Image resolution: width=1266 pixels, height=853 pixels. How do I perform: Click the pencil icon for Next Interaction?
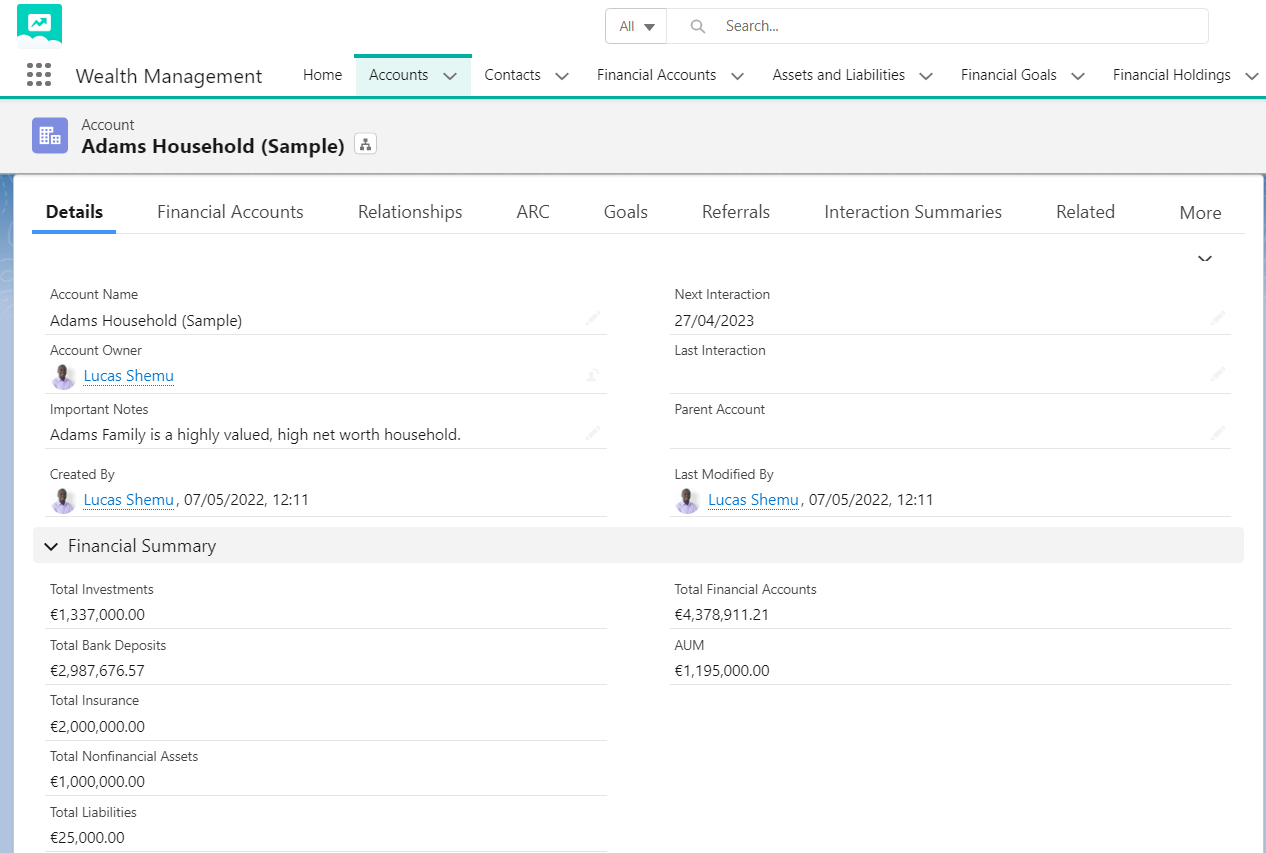(x=1217, y=318)
